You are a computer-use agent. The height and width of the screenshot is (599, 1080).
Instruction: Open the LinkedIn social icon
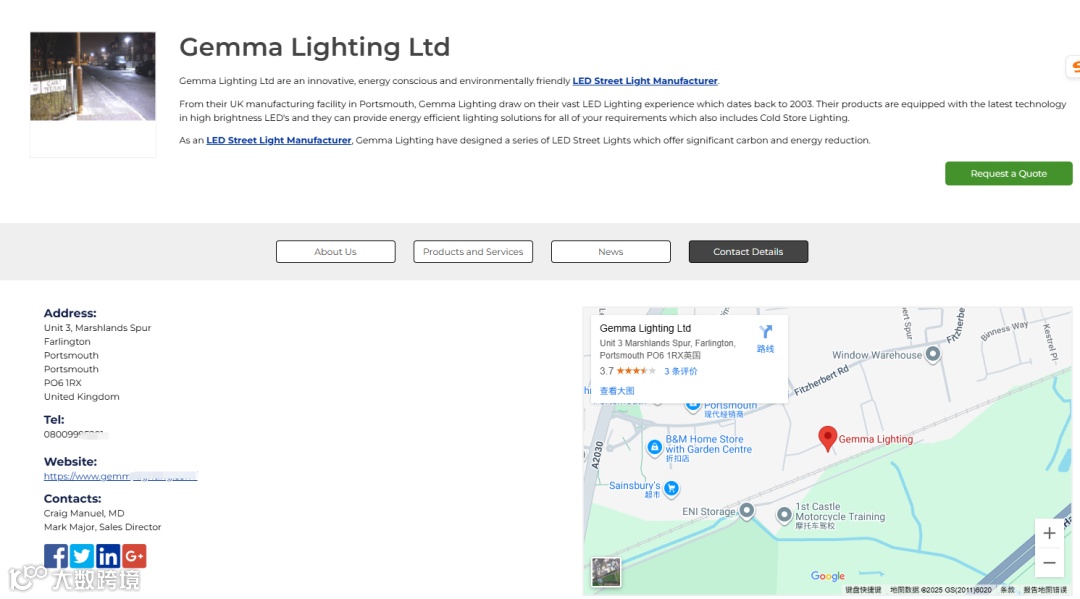107,556
